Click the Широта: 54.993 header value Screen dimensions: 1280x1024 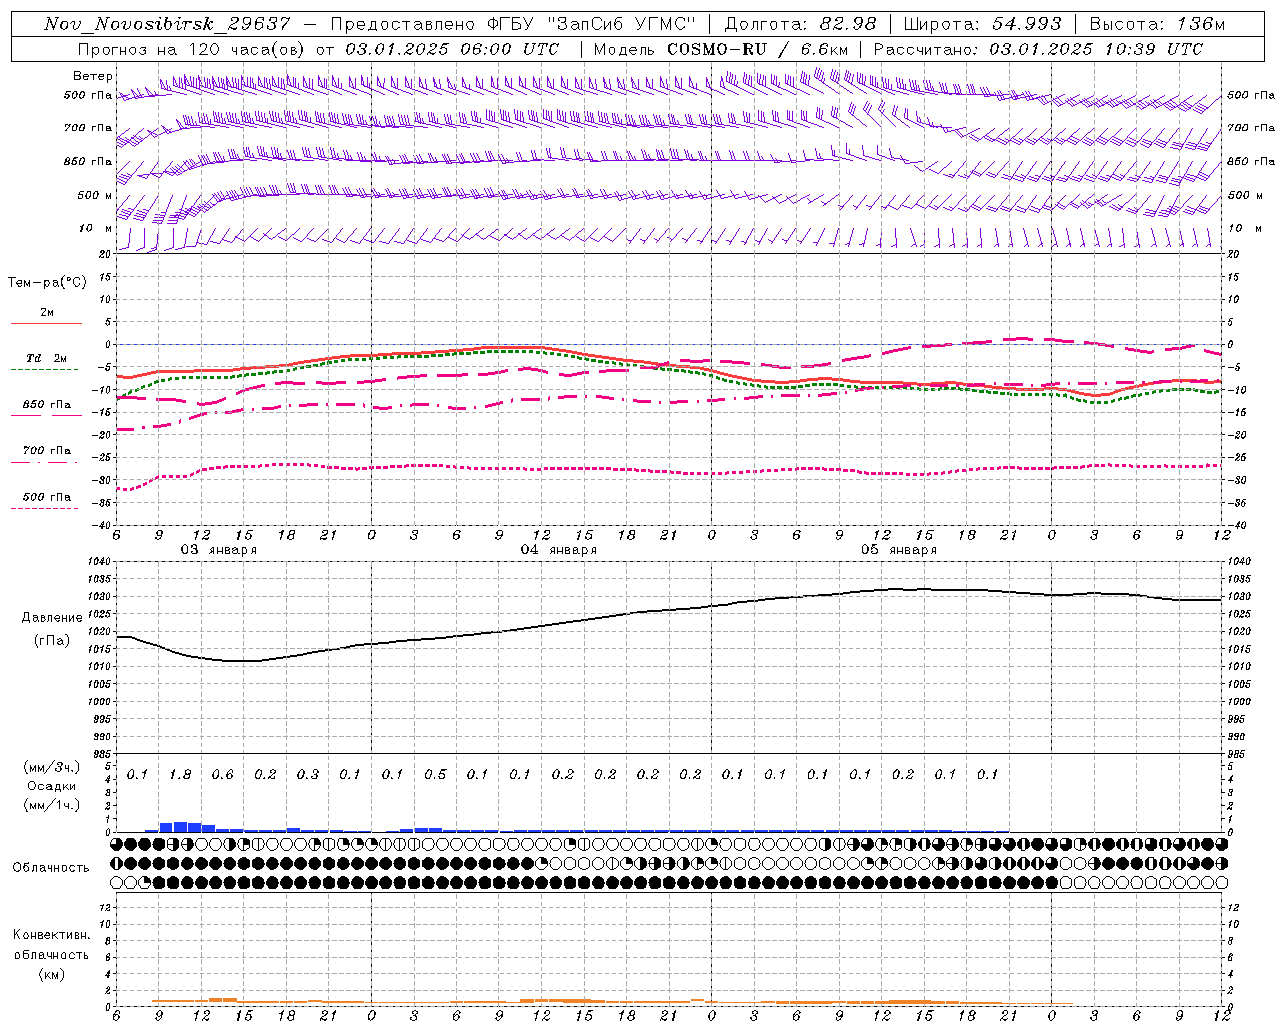pyautogui.click(x=982, y=24)
